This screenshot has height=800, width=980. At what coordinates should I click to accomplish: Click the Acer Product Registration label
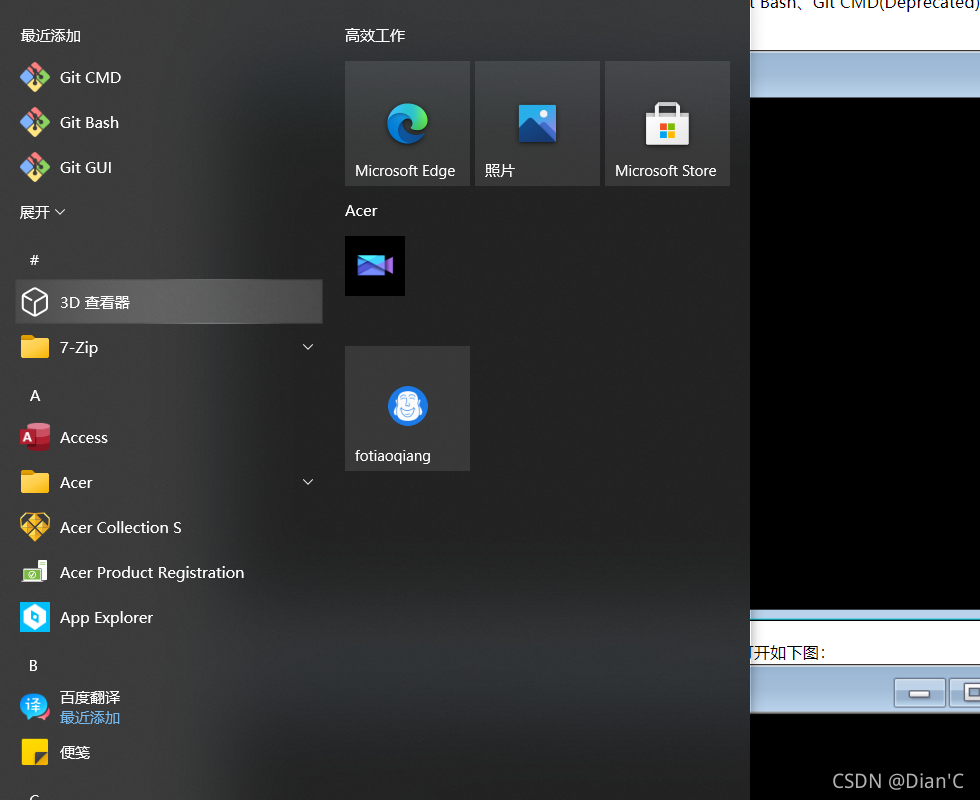pos(152,572)
